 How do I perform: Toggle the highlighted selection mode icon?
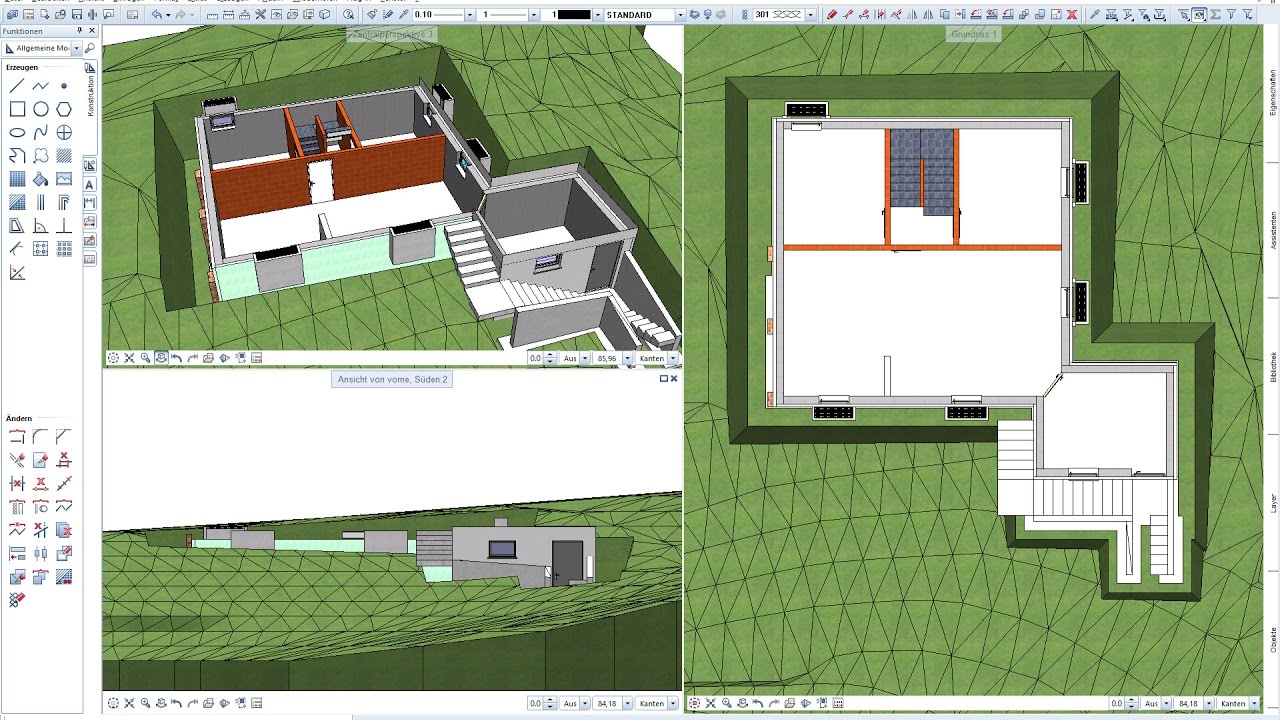1199,14
